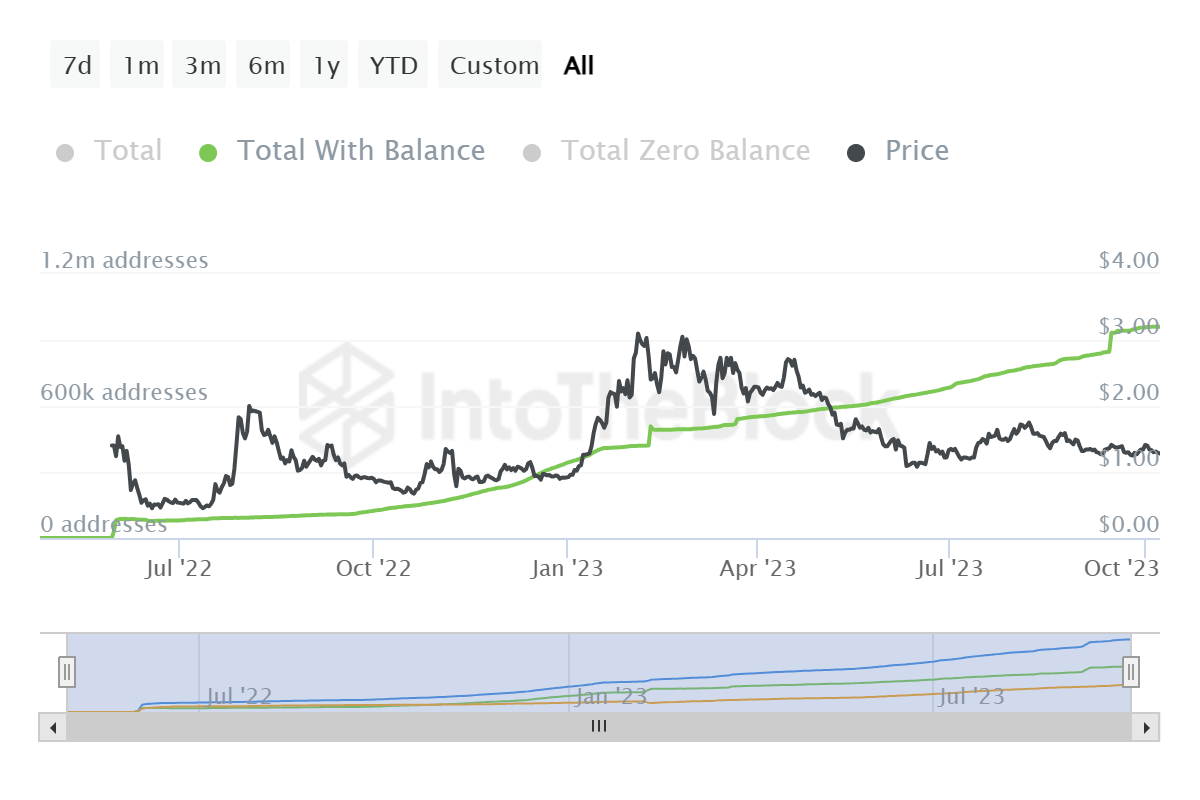Select the 1m time range
The image size is (1200, 800).
point(141,66)
